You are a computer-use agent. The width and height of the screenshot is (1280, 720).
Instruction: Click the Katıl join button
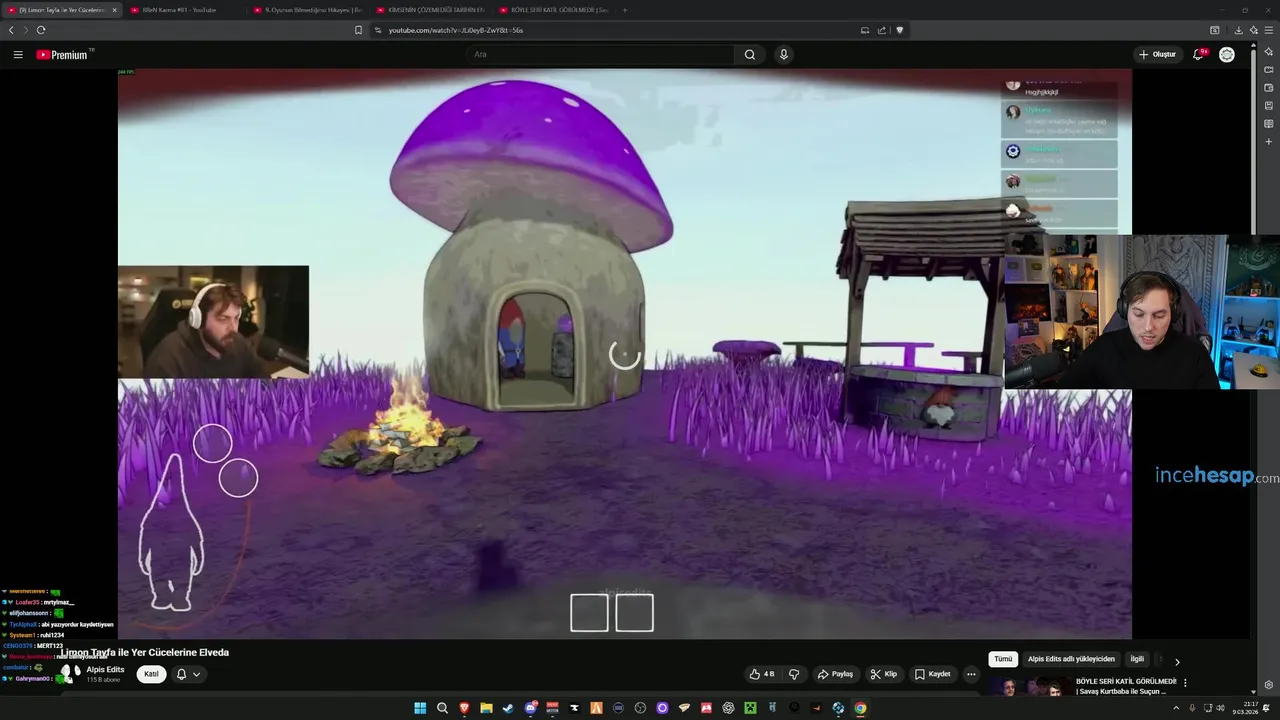[151, 674]
